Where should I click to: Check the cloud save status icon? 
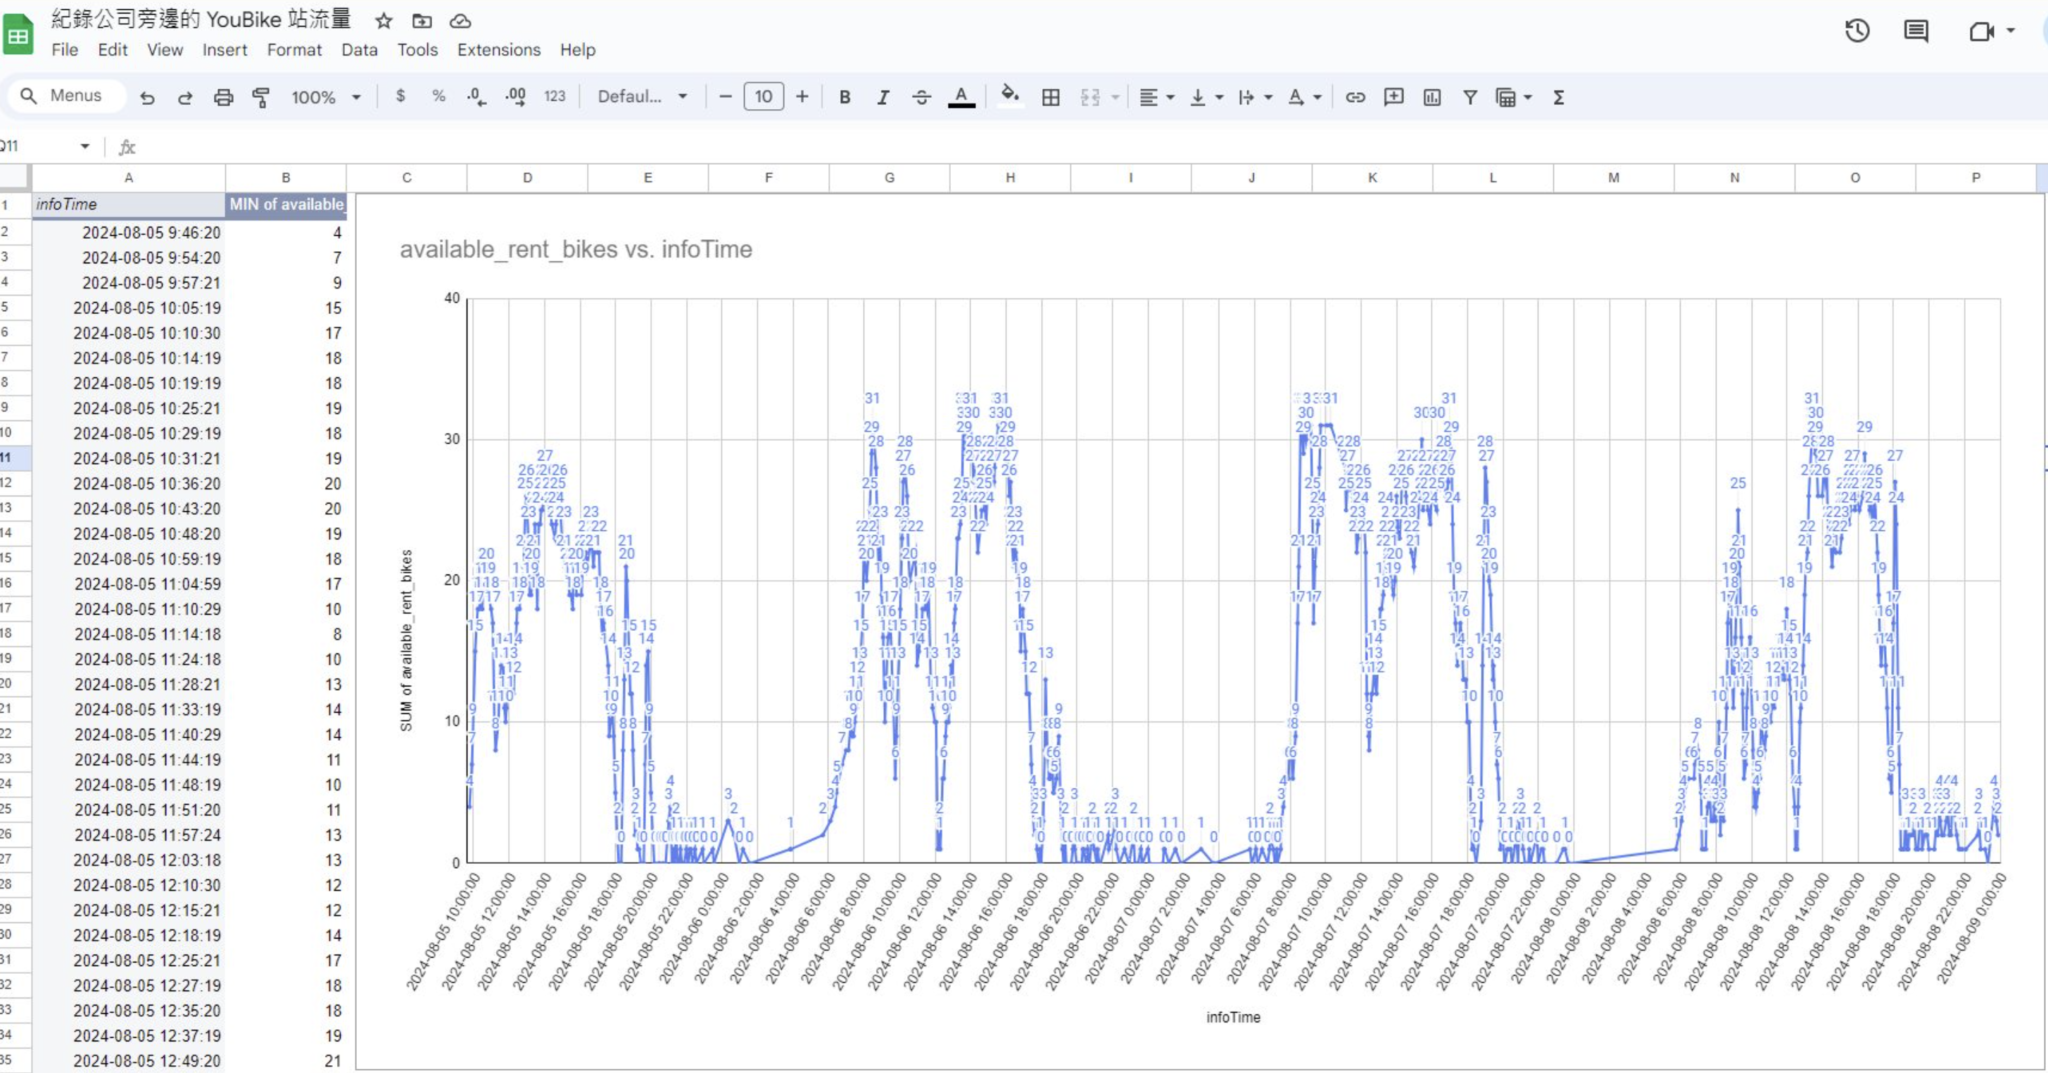[x=460, y=20]
